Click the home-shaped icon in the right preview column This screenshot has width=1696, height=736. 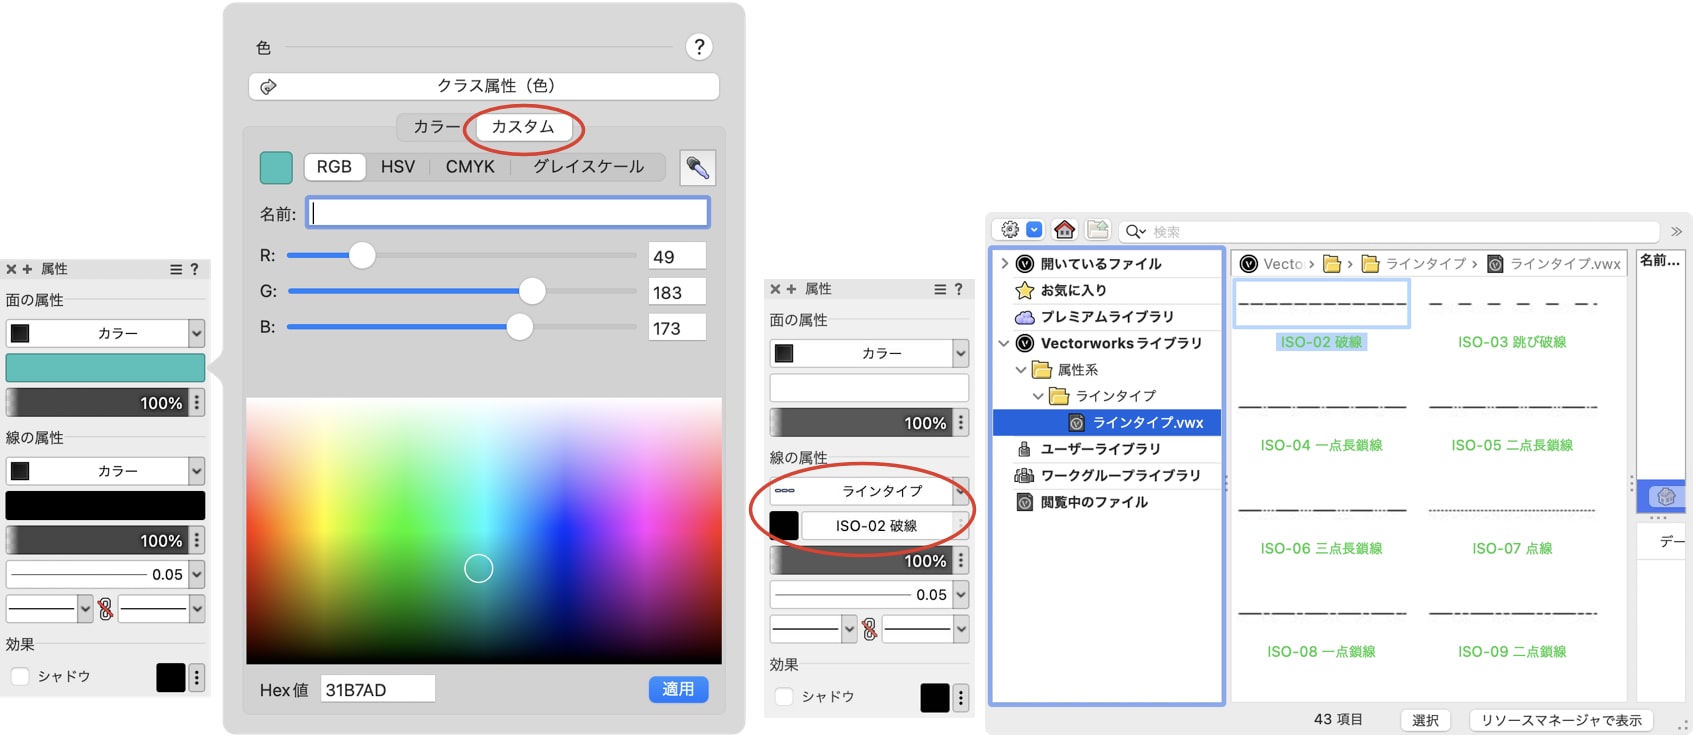coord(1665,496)
